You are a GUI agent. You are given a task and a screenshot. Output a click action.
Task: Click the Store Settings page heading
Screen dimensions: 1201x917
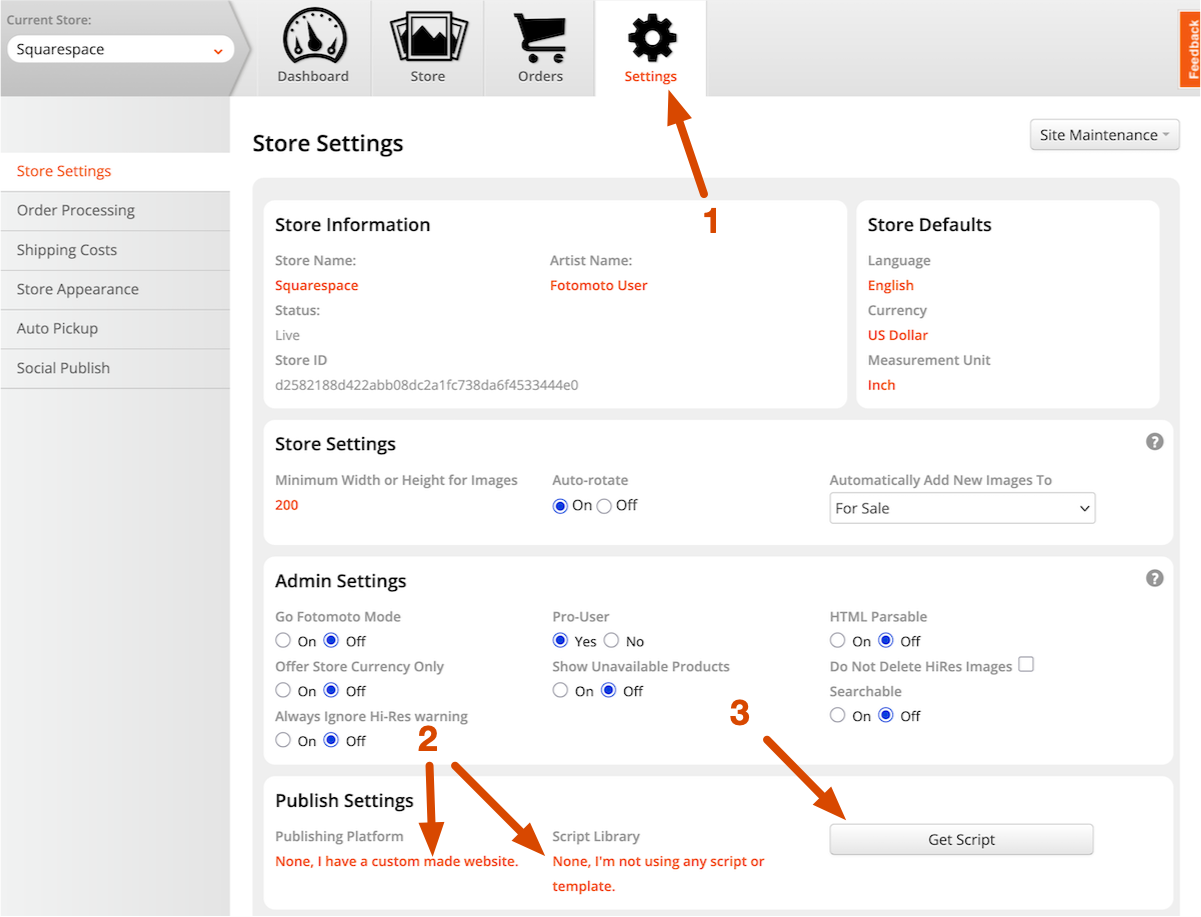[328, 143]
